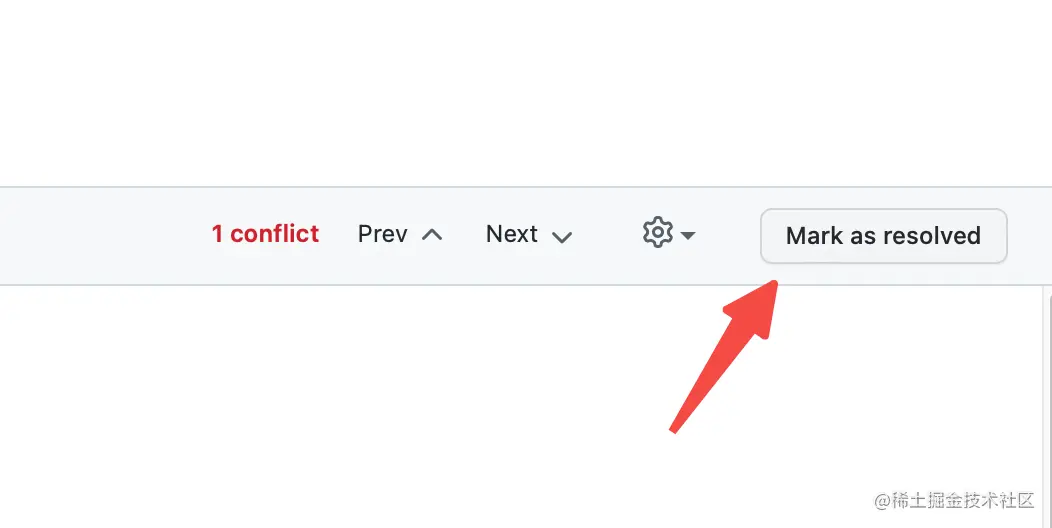
Task: Click the Mark as resolved button
Action: click(884, 235)
